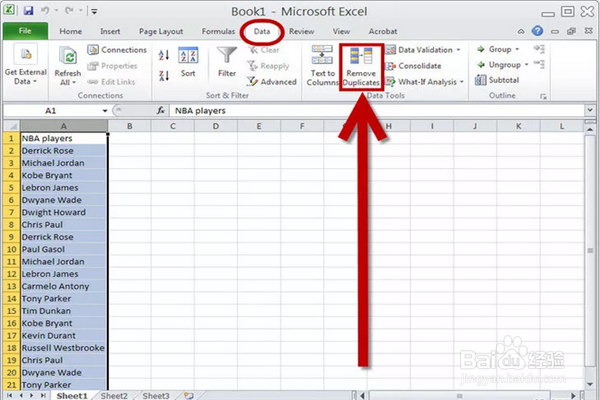
Task: Click the Insert Worksheet icon
Action: point(189,395)
